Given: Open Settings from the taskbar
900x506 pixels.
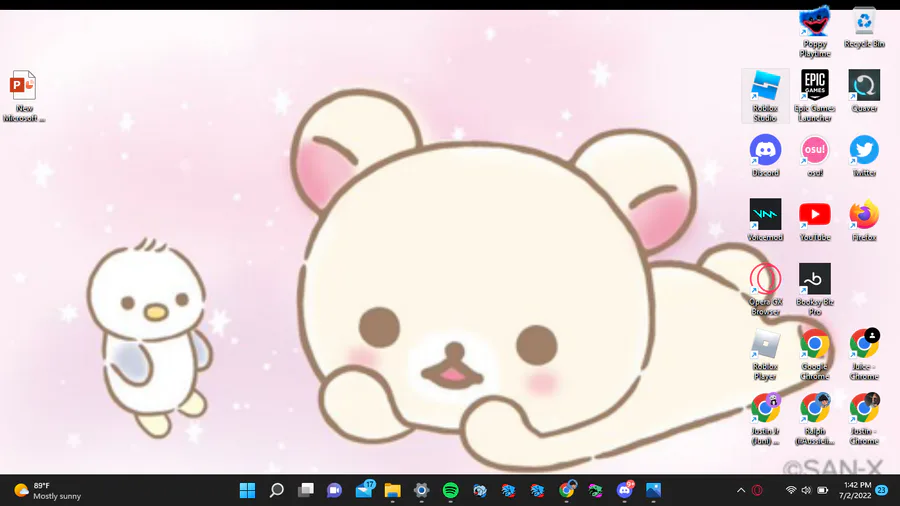Looking at the screenshot, I should tap(422, 491).
